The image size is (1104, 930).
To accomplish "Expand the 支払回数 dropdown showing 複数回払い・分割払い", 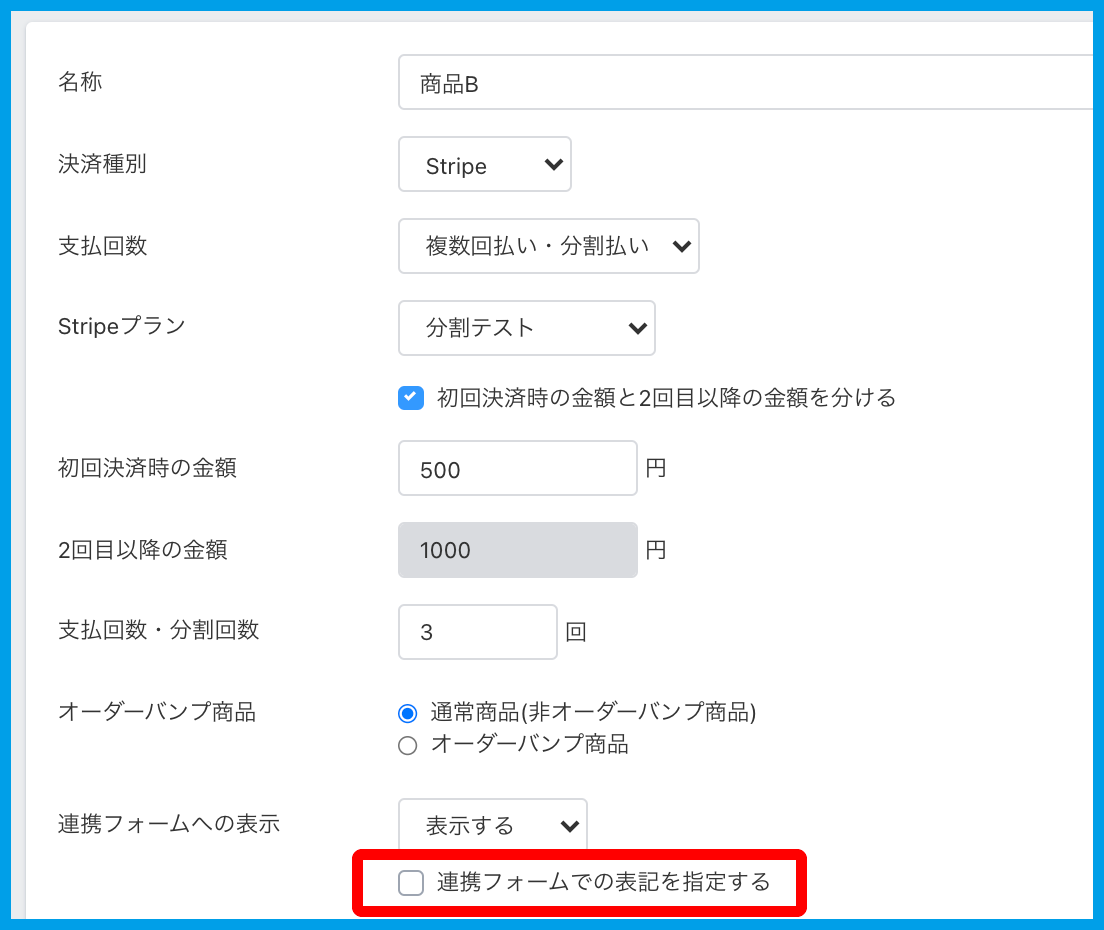I will click(548, 246).
